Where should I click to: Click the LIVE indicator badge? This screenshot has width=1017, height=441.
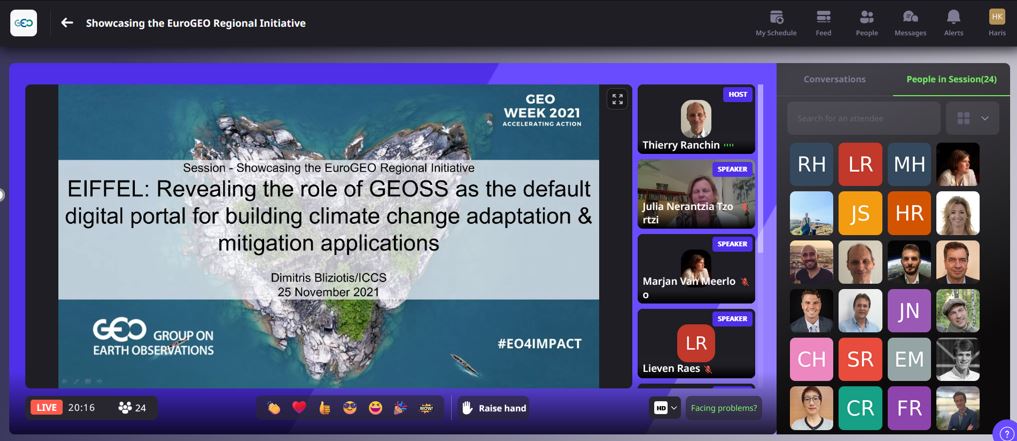click(x=47, y=407)
